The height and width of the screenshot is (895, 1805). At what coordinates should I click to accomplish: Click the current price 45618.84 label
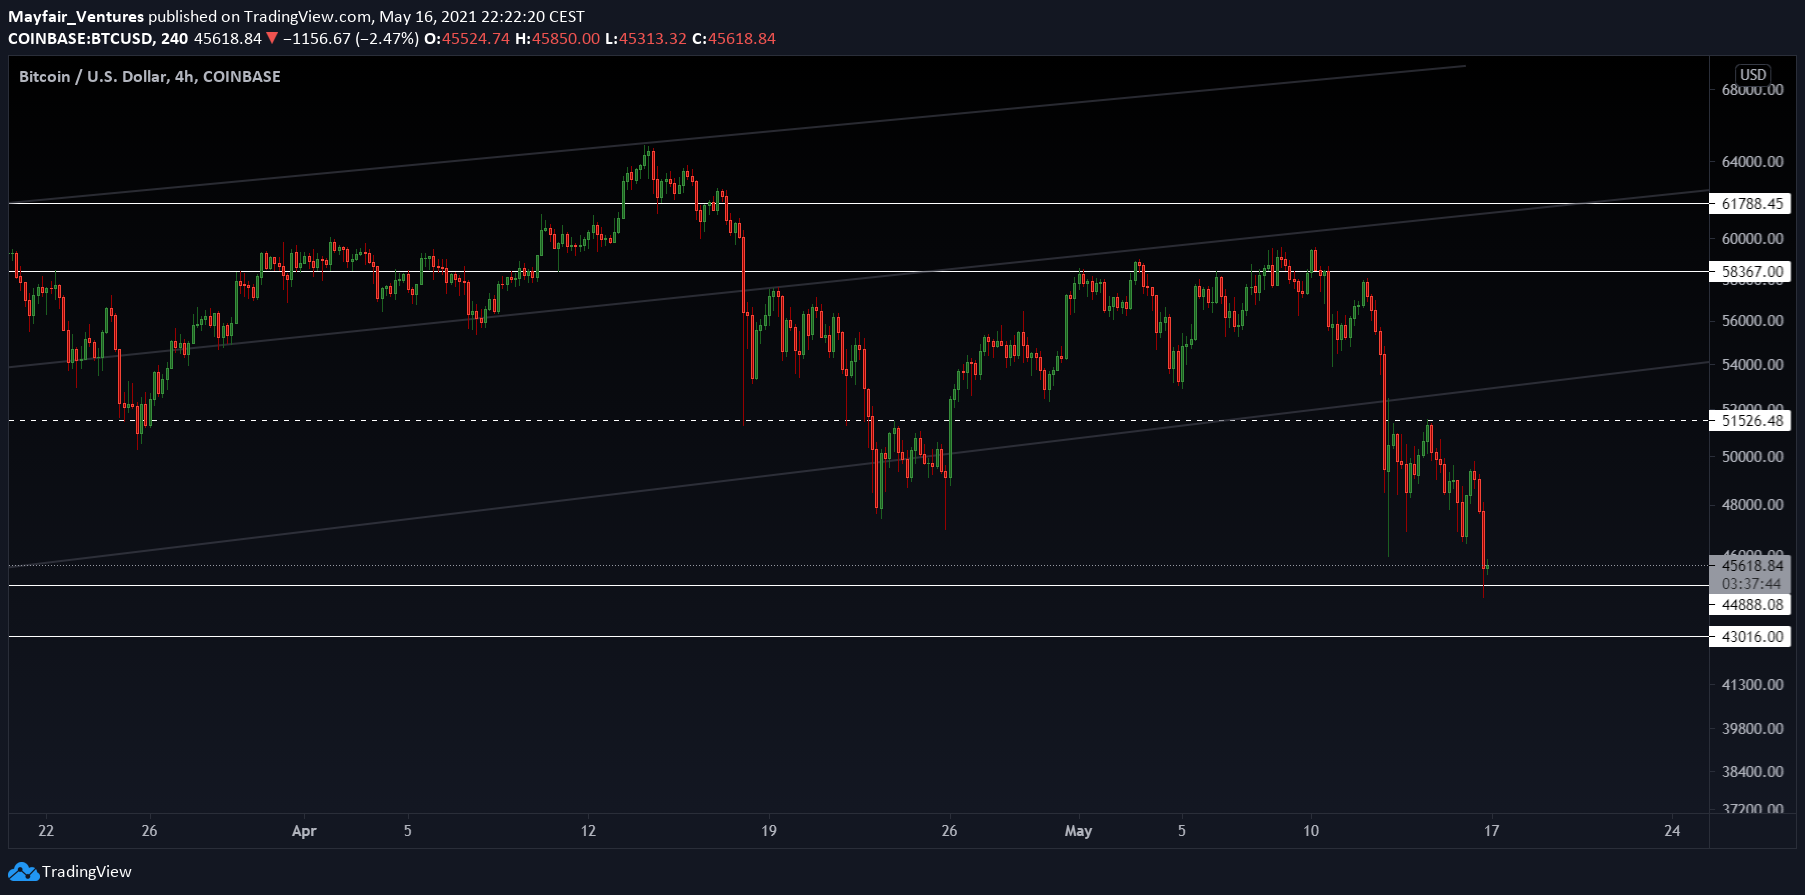1751,566
